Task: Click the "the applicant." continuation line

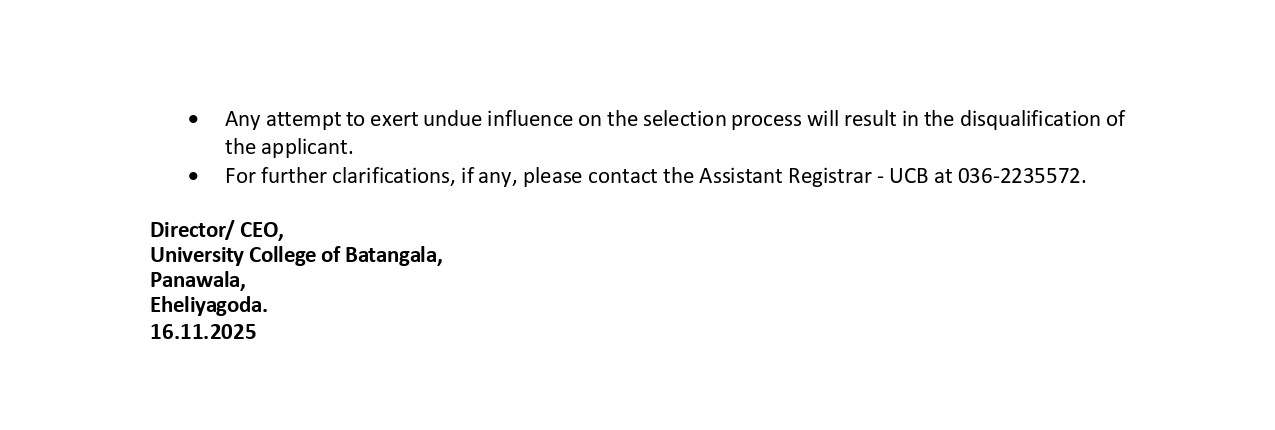Action: (289, 147)
